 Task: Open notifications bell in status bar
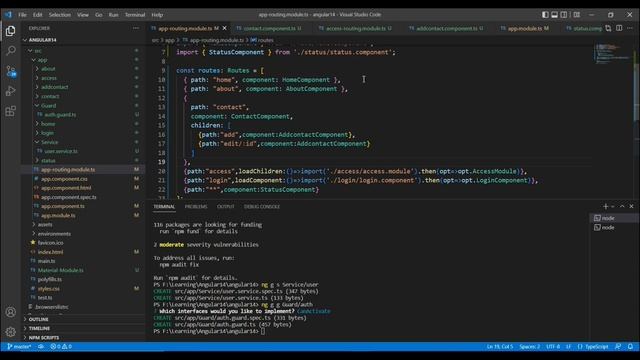630,347
